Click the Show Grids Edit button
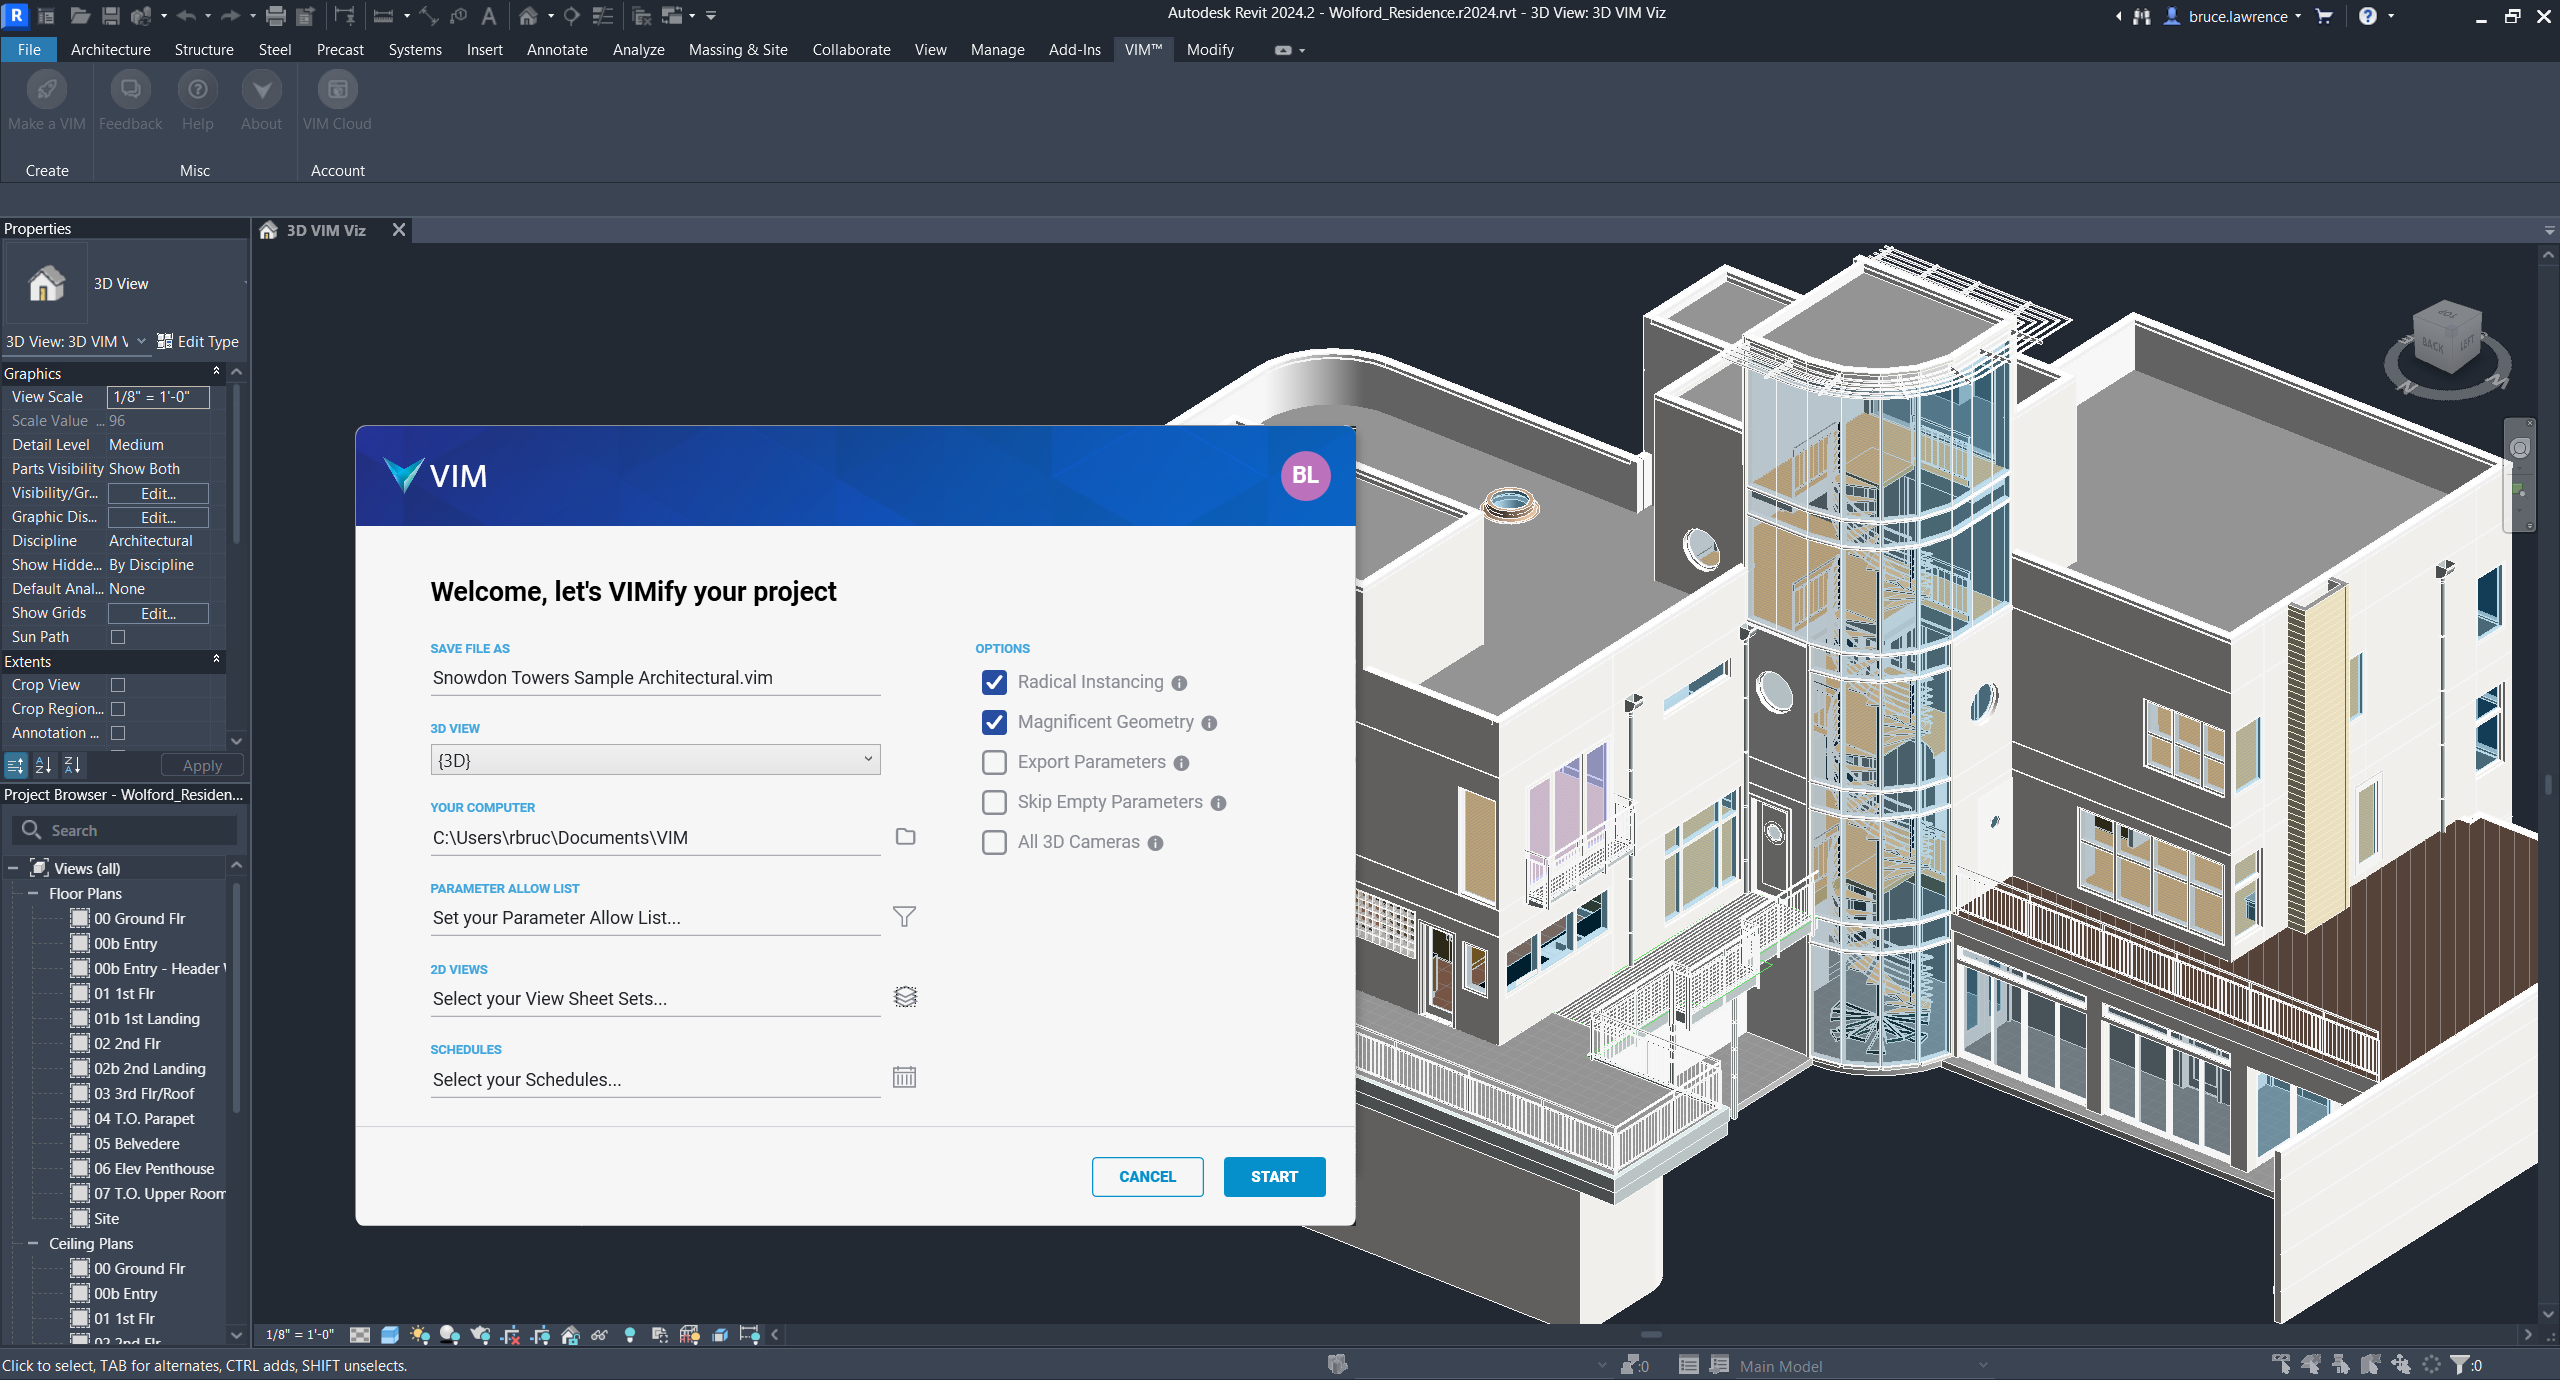Image resolution: width=2560 pixels, height=1380 pixels. pyautogui.click(x=158, y=613)
